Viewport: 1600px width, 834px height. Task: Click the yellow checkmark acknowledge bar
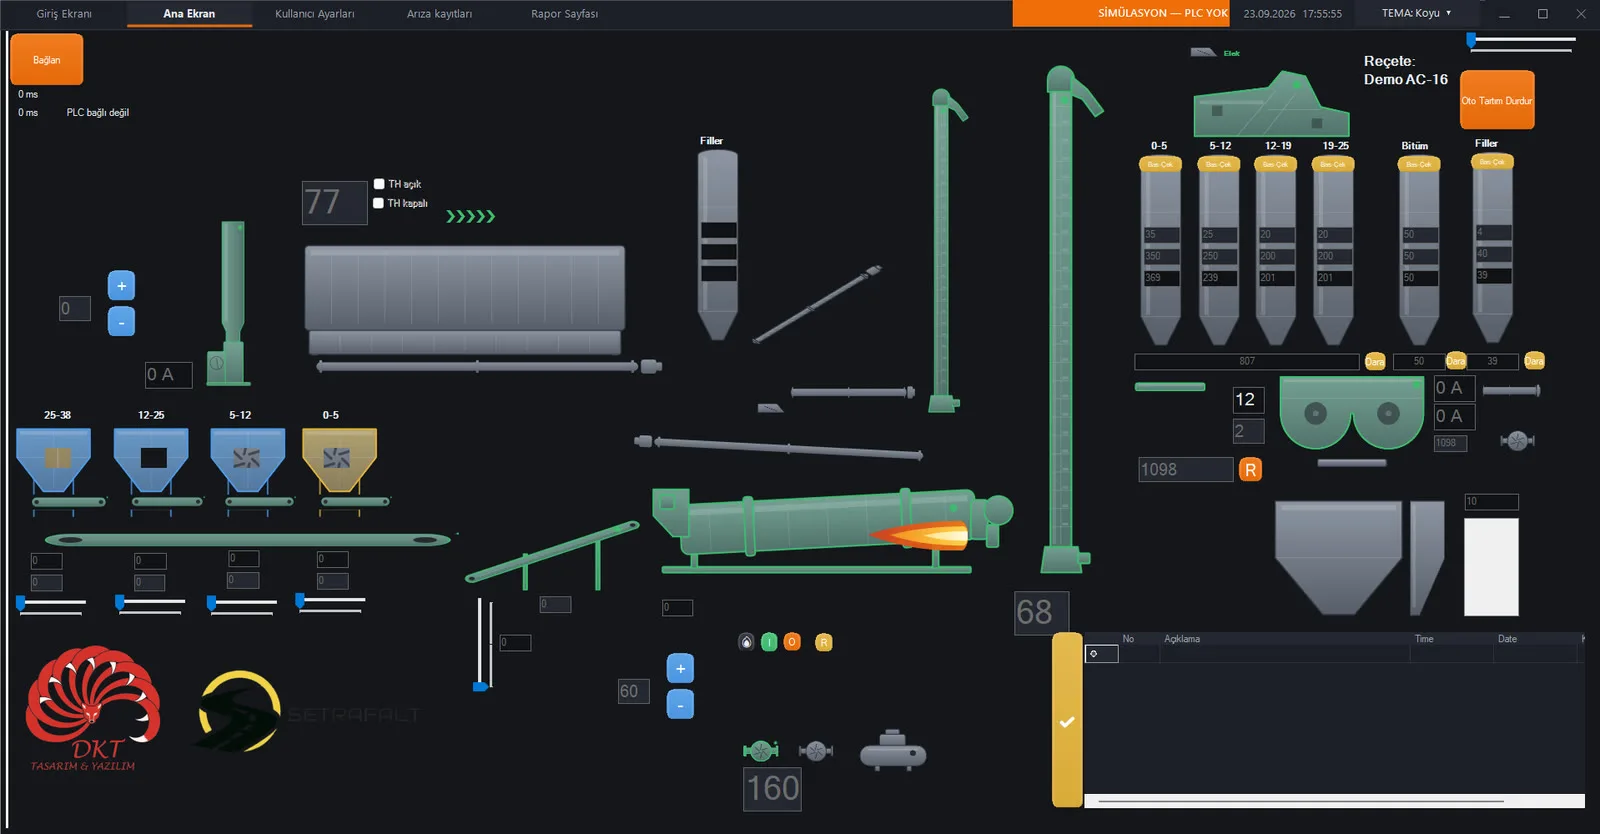(1067, 720)
